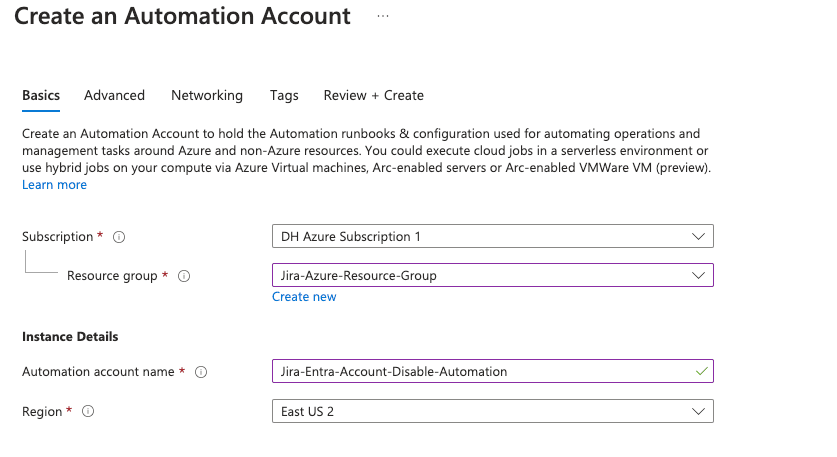The image size is (837, 457).
Task: Follow the Learn more link
Action: pos(54,185)
